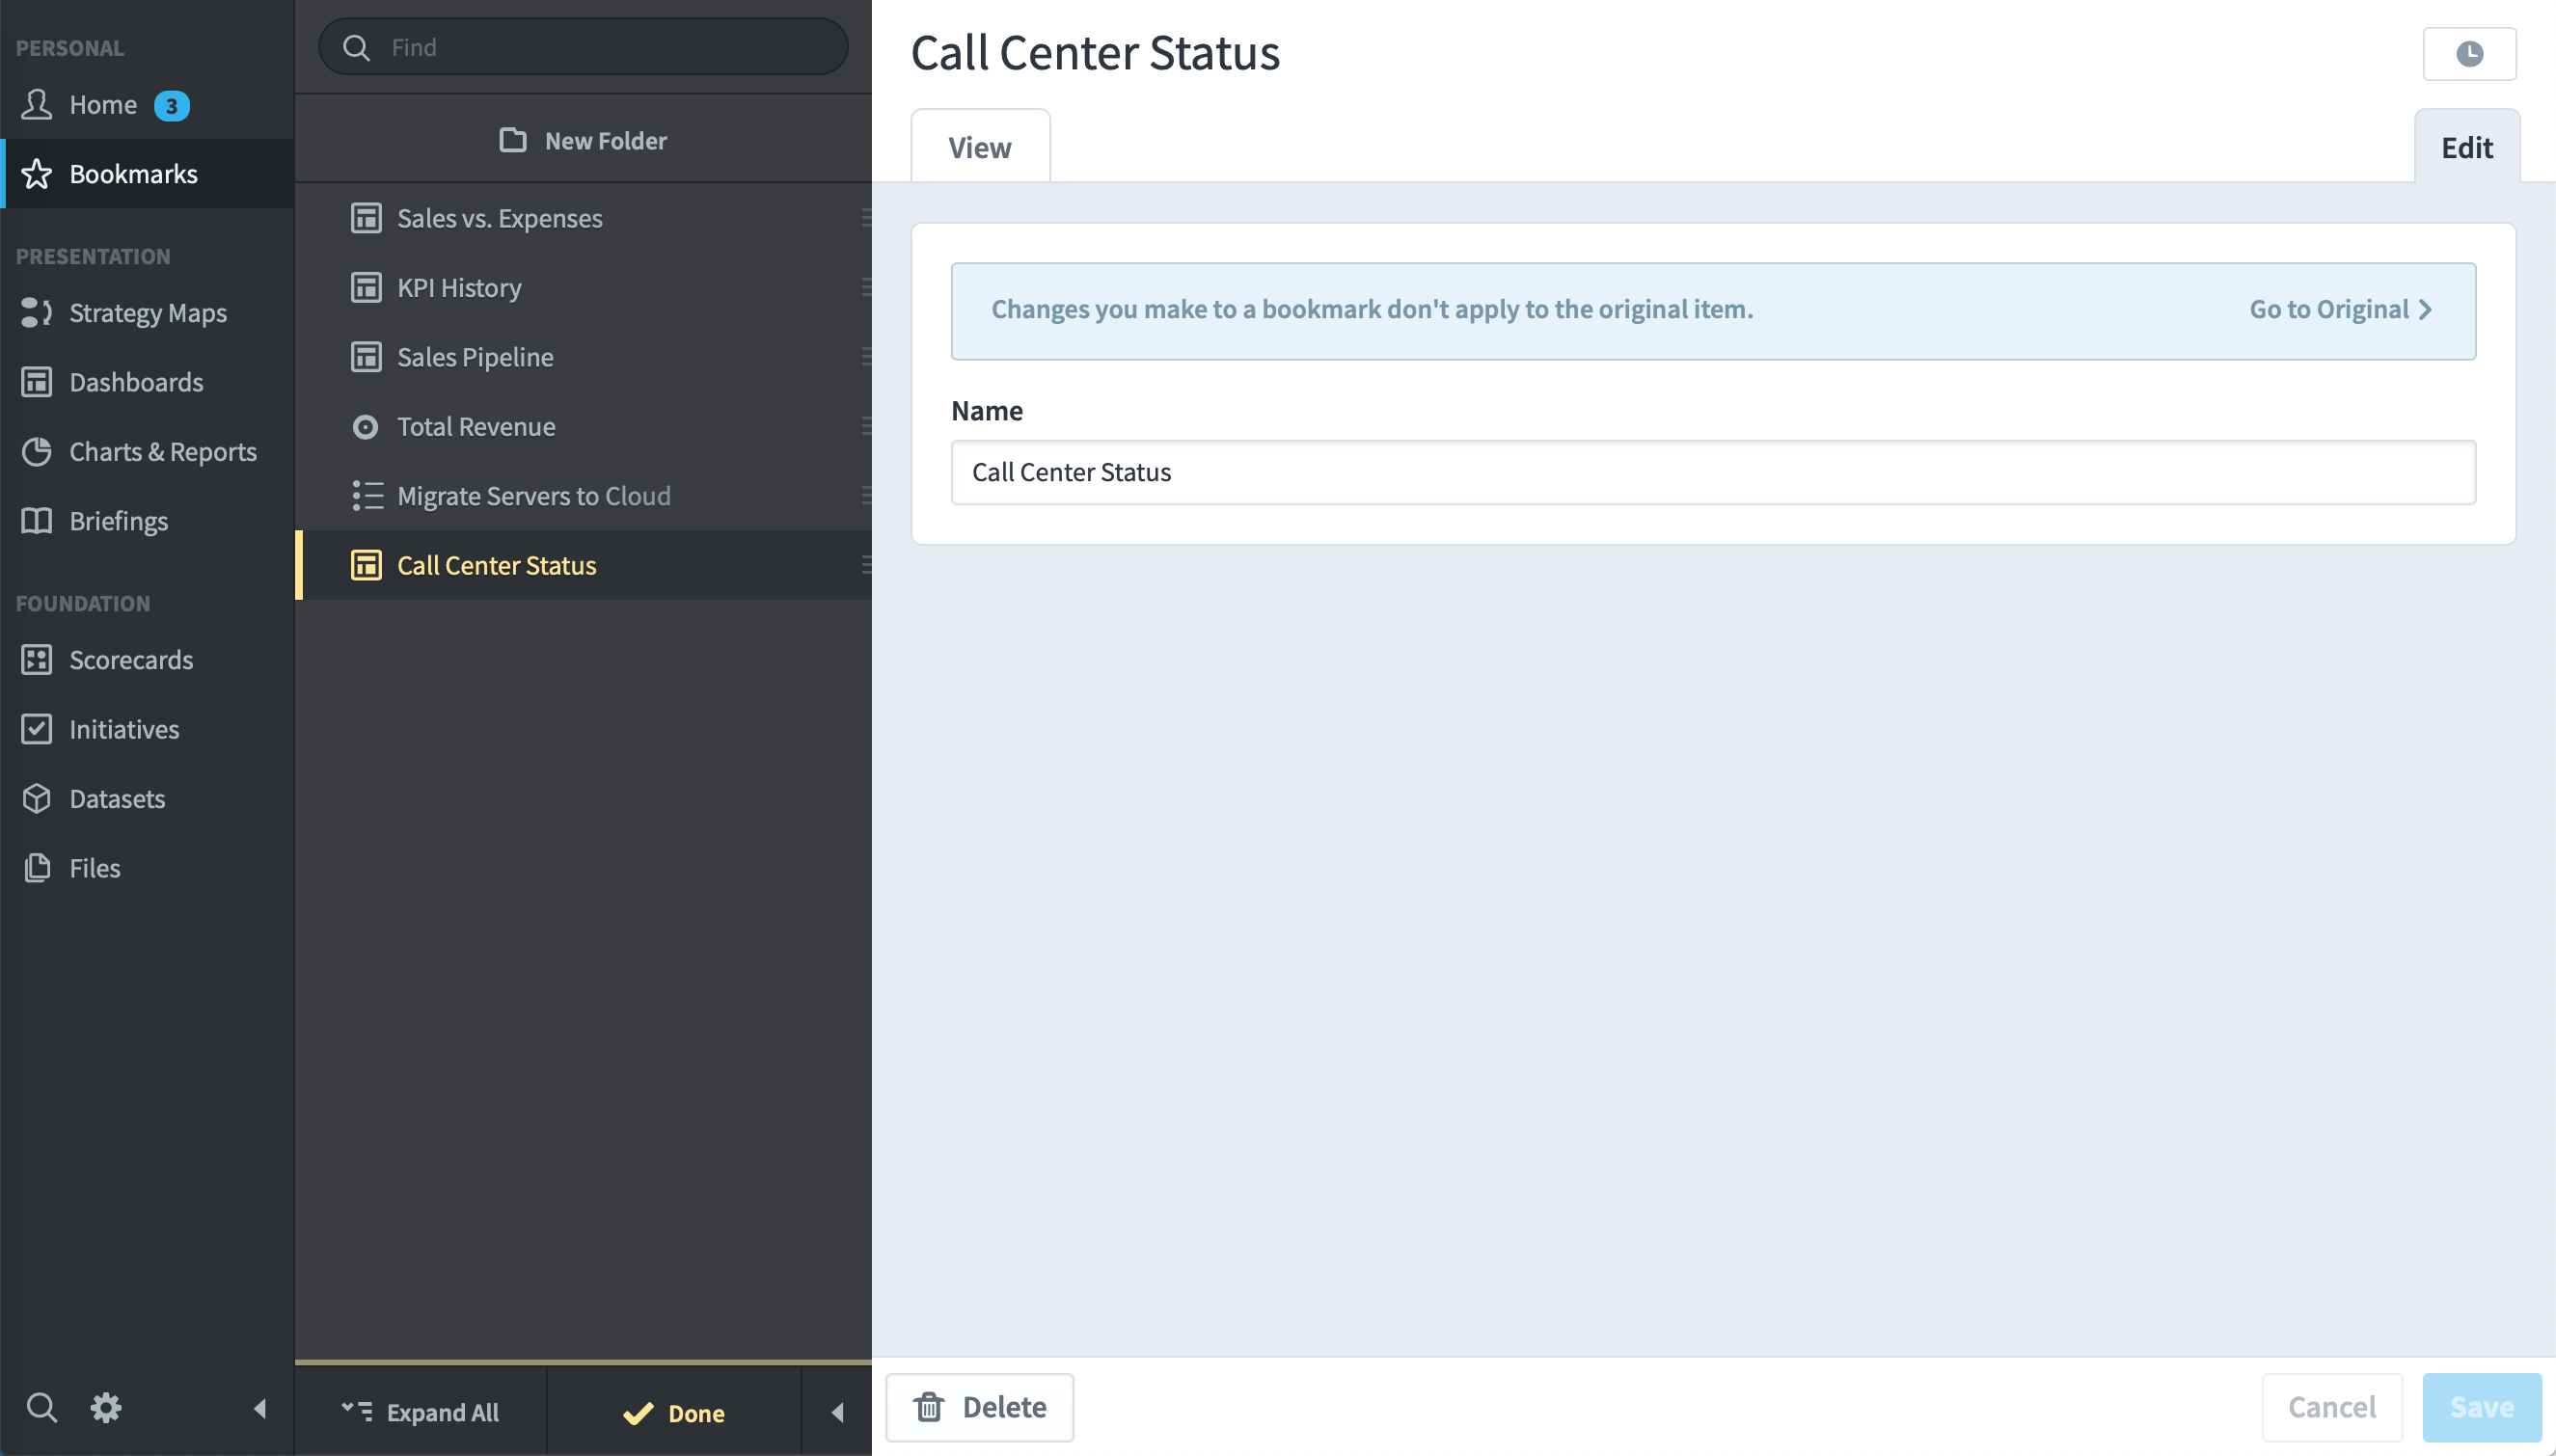Create a New Folder

583,141
